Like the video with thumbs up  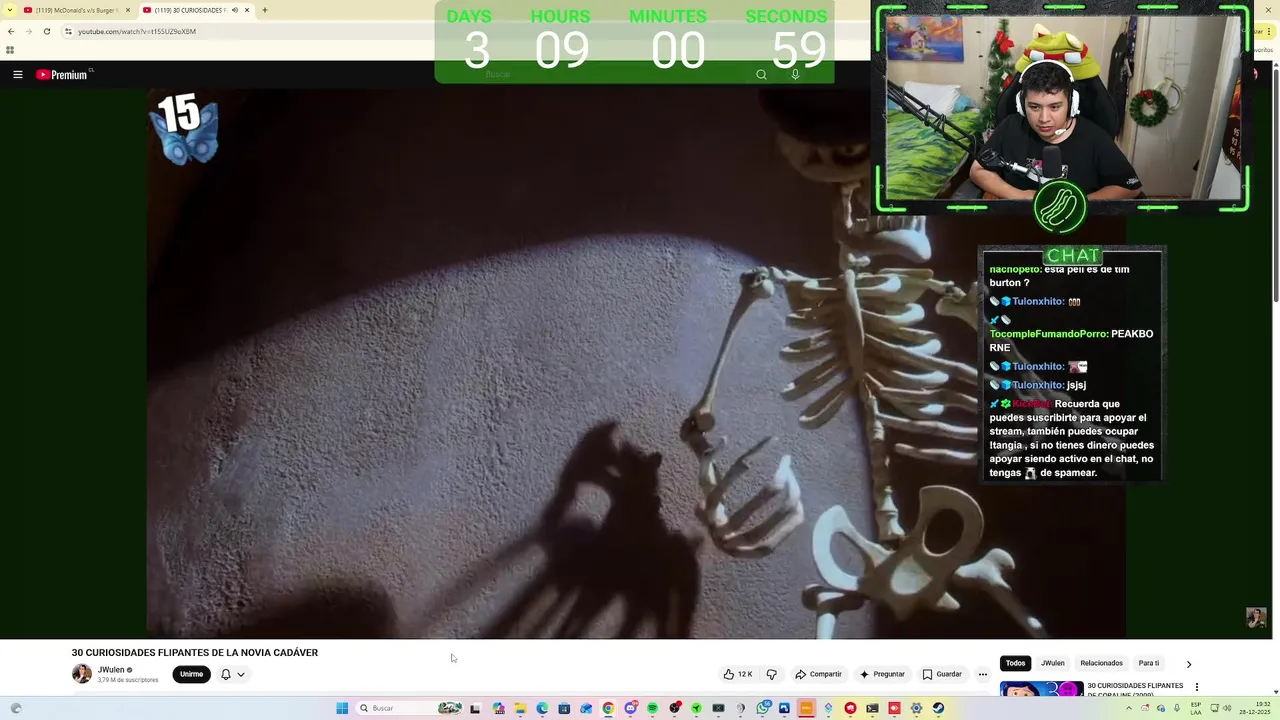(738, 674)
